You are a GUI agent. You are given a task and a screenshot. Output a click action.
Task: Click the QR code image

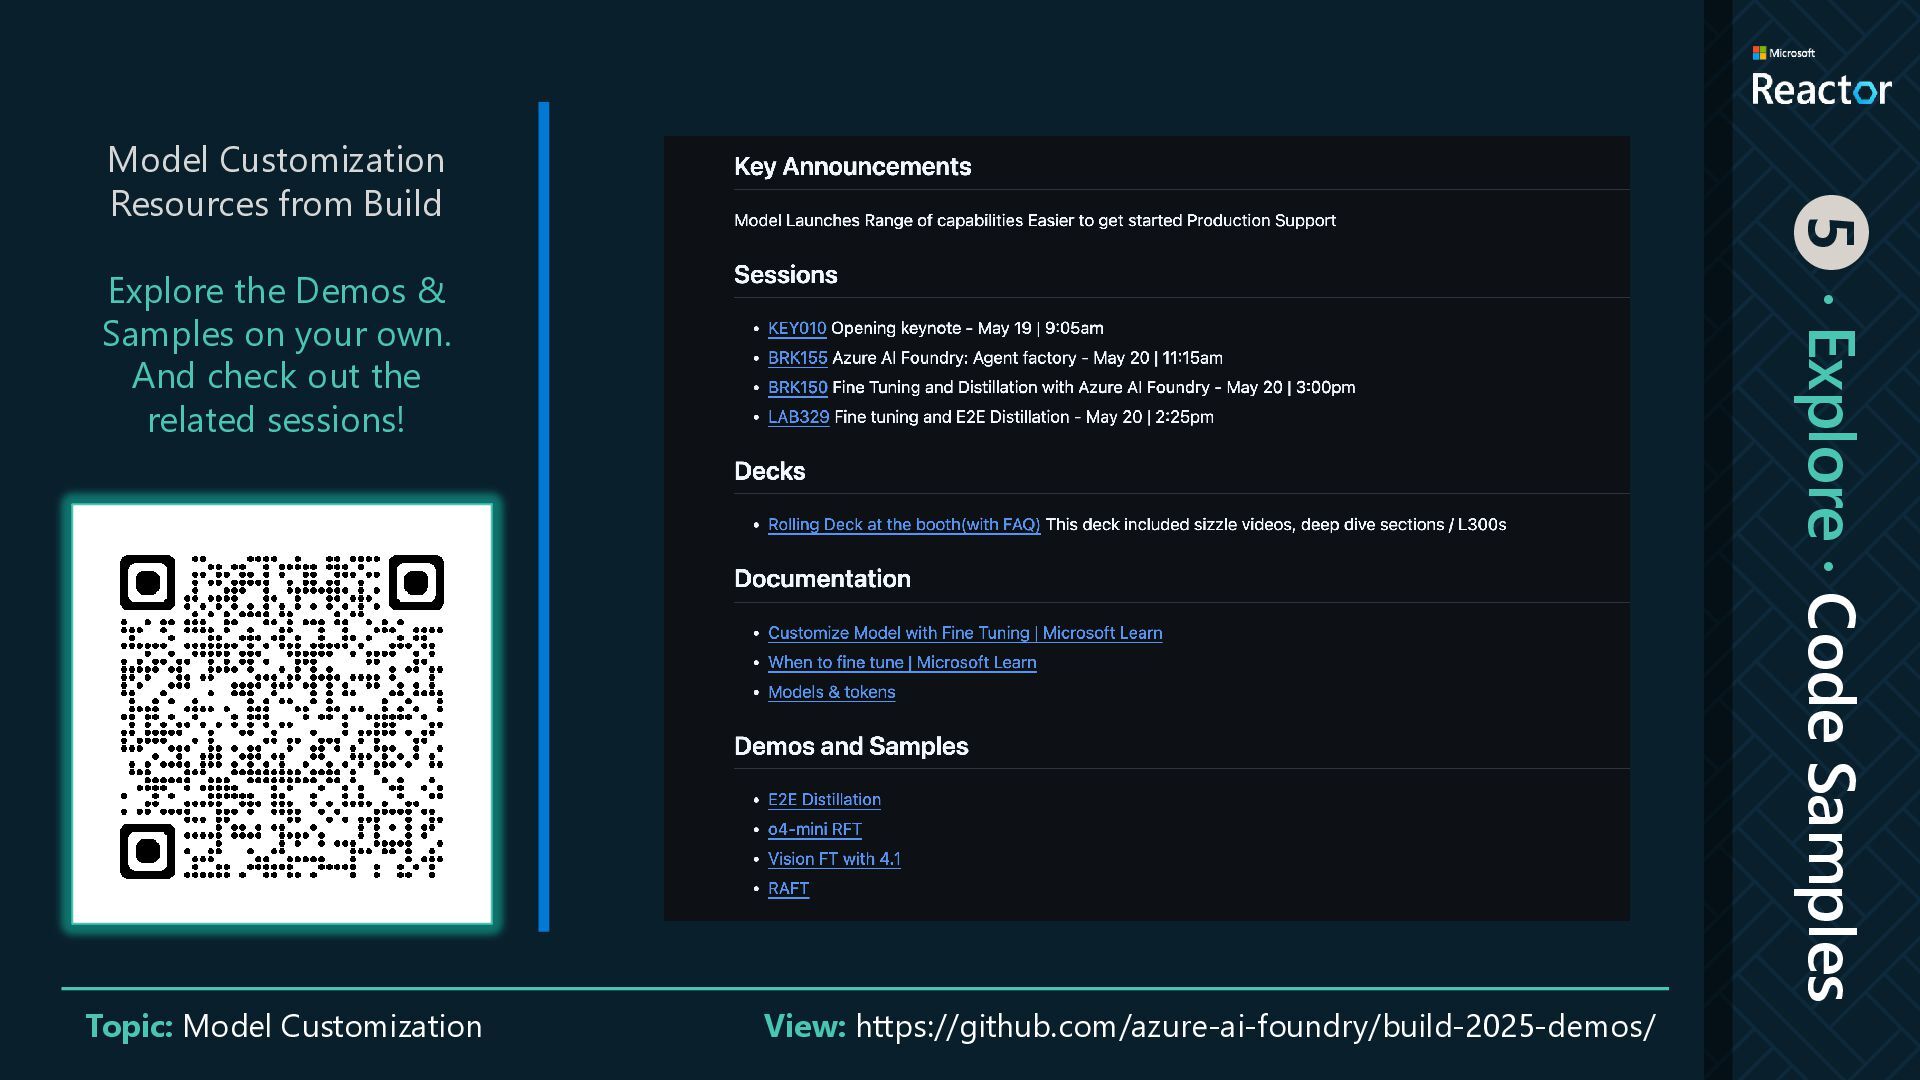282,715
